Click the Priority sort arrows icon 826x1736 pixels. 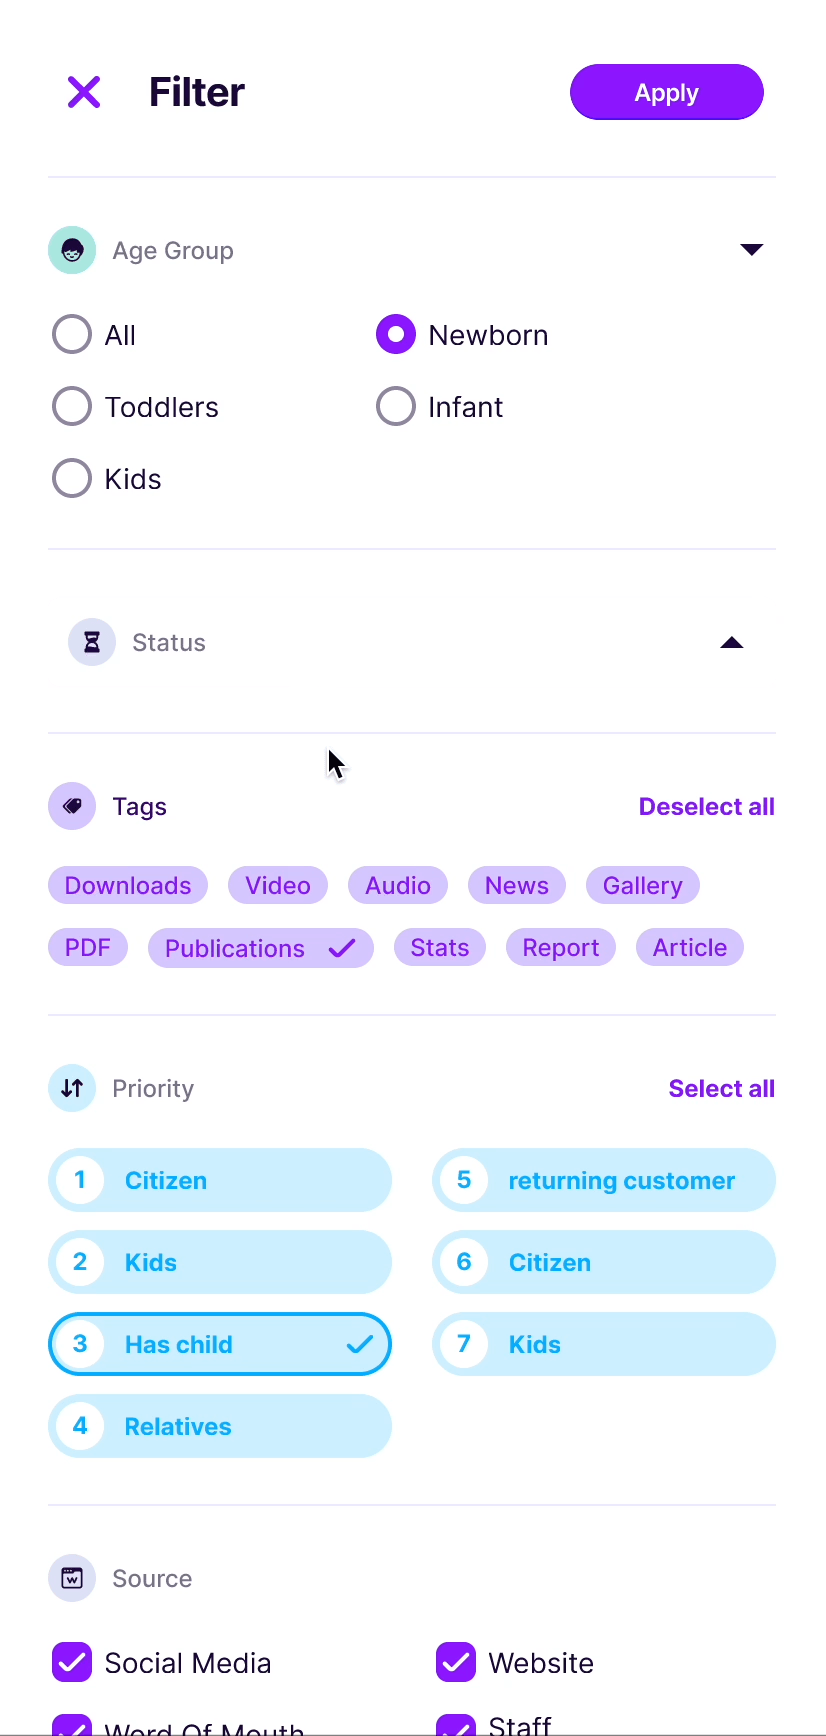tap(72, 1088)
